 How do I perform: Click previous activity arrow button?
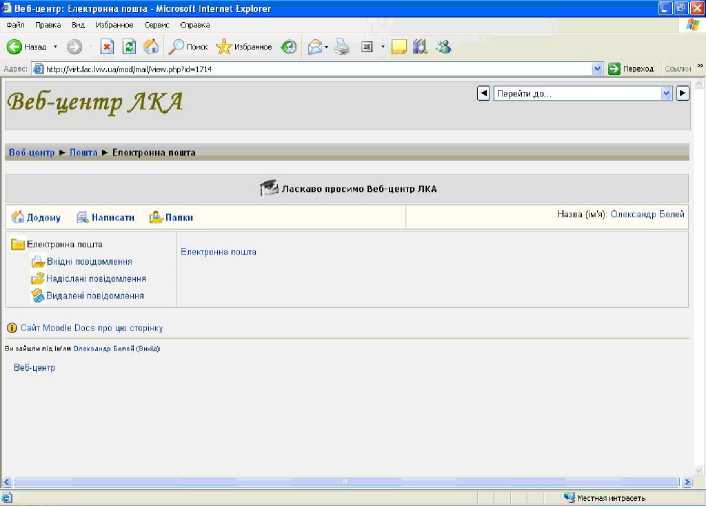[483, 93]
